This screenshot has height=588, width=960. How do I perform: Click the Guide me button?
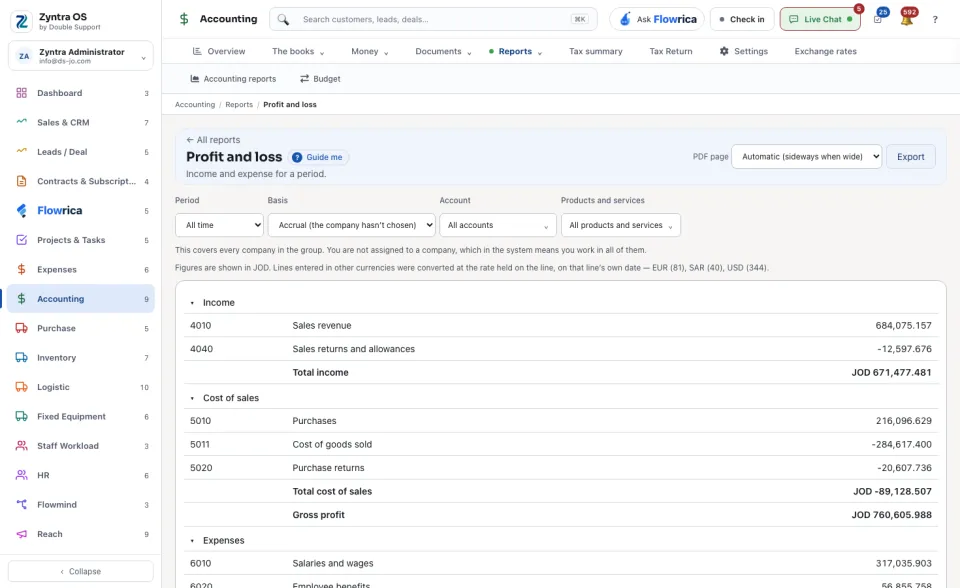(318, 157)
